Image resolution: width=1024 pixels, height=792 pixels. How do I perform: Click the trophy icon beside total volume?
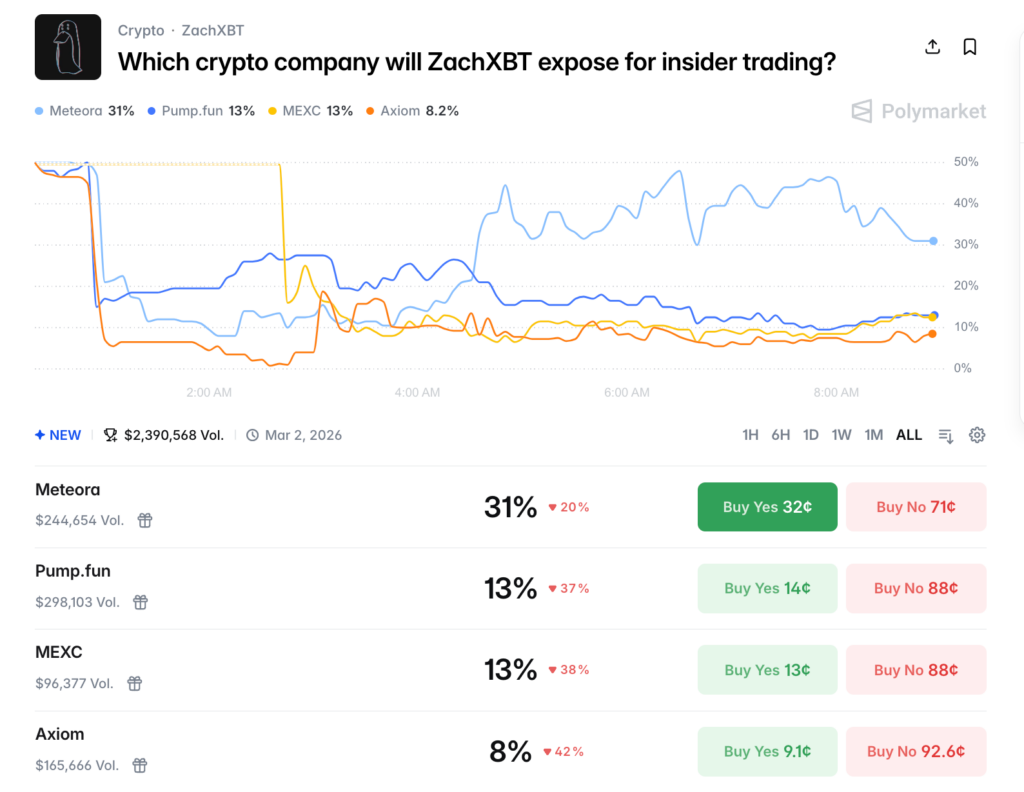(110, 435)
